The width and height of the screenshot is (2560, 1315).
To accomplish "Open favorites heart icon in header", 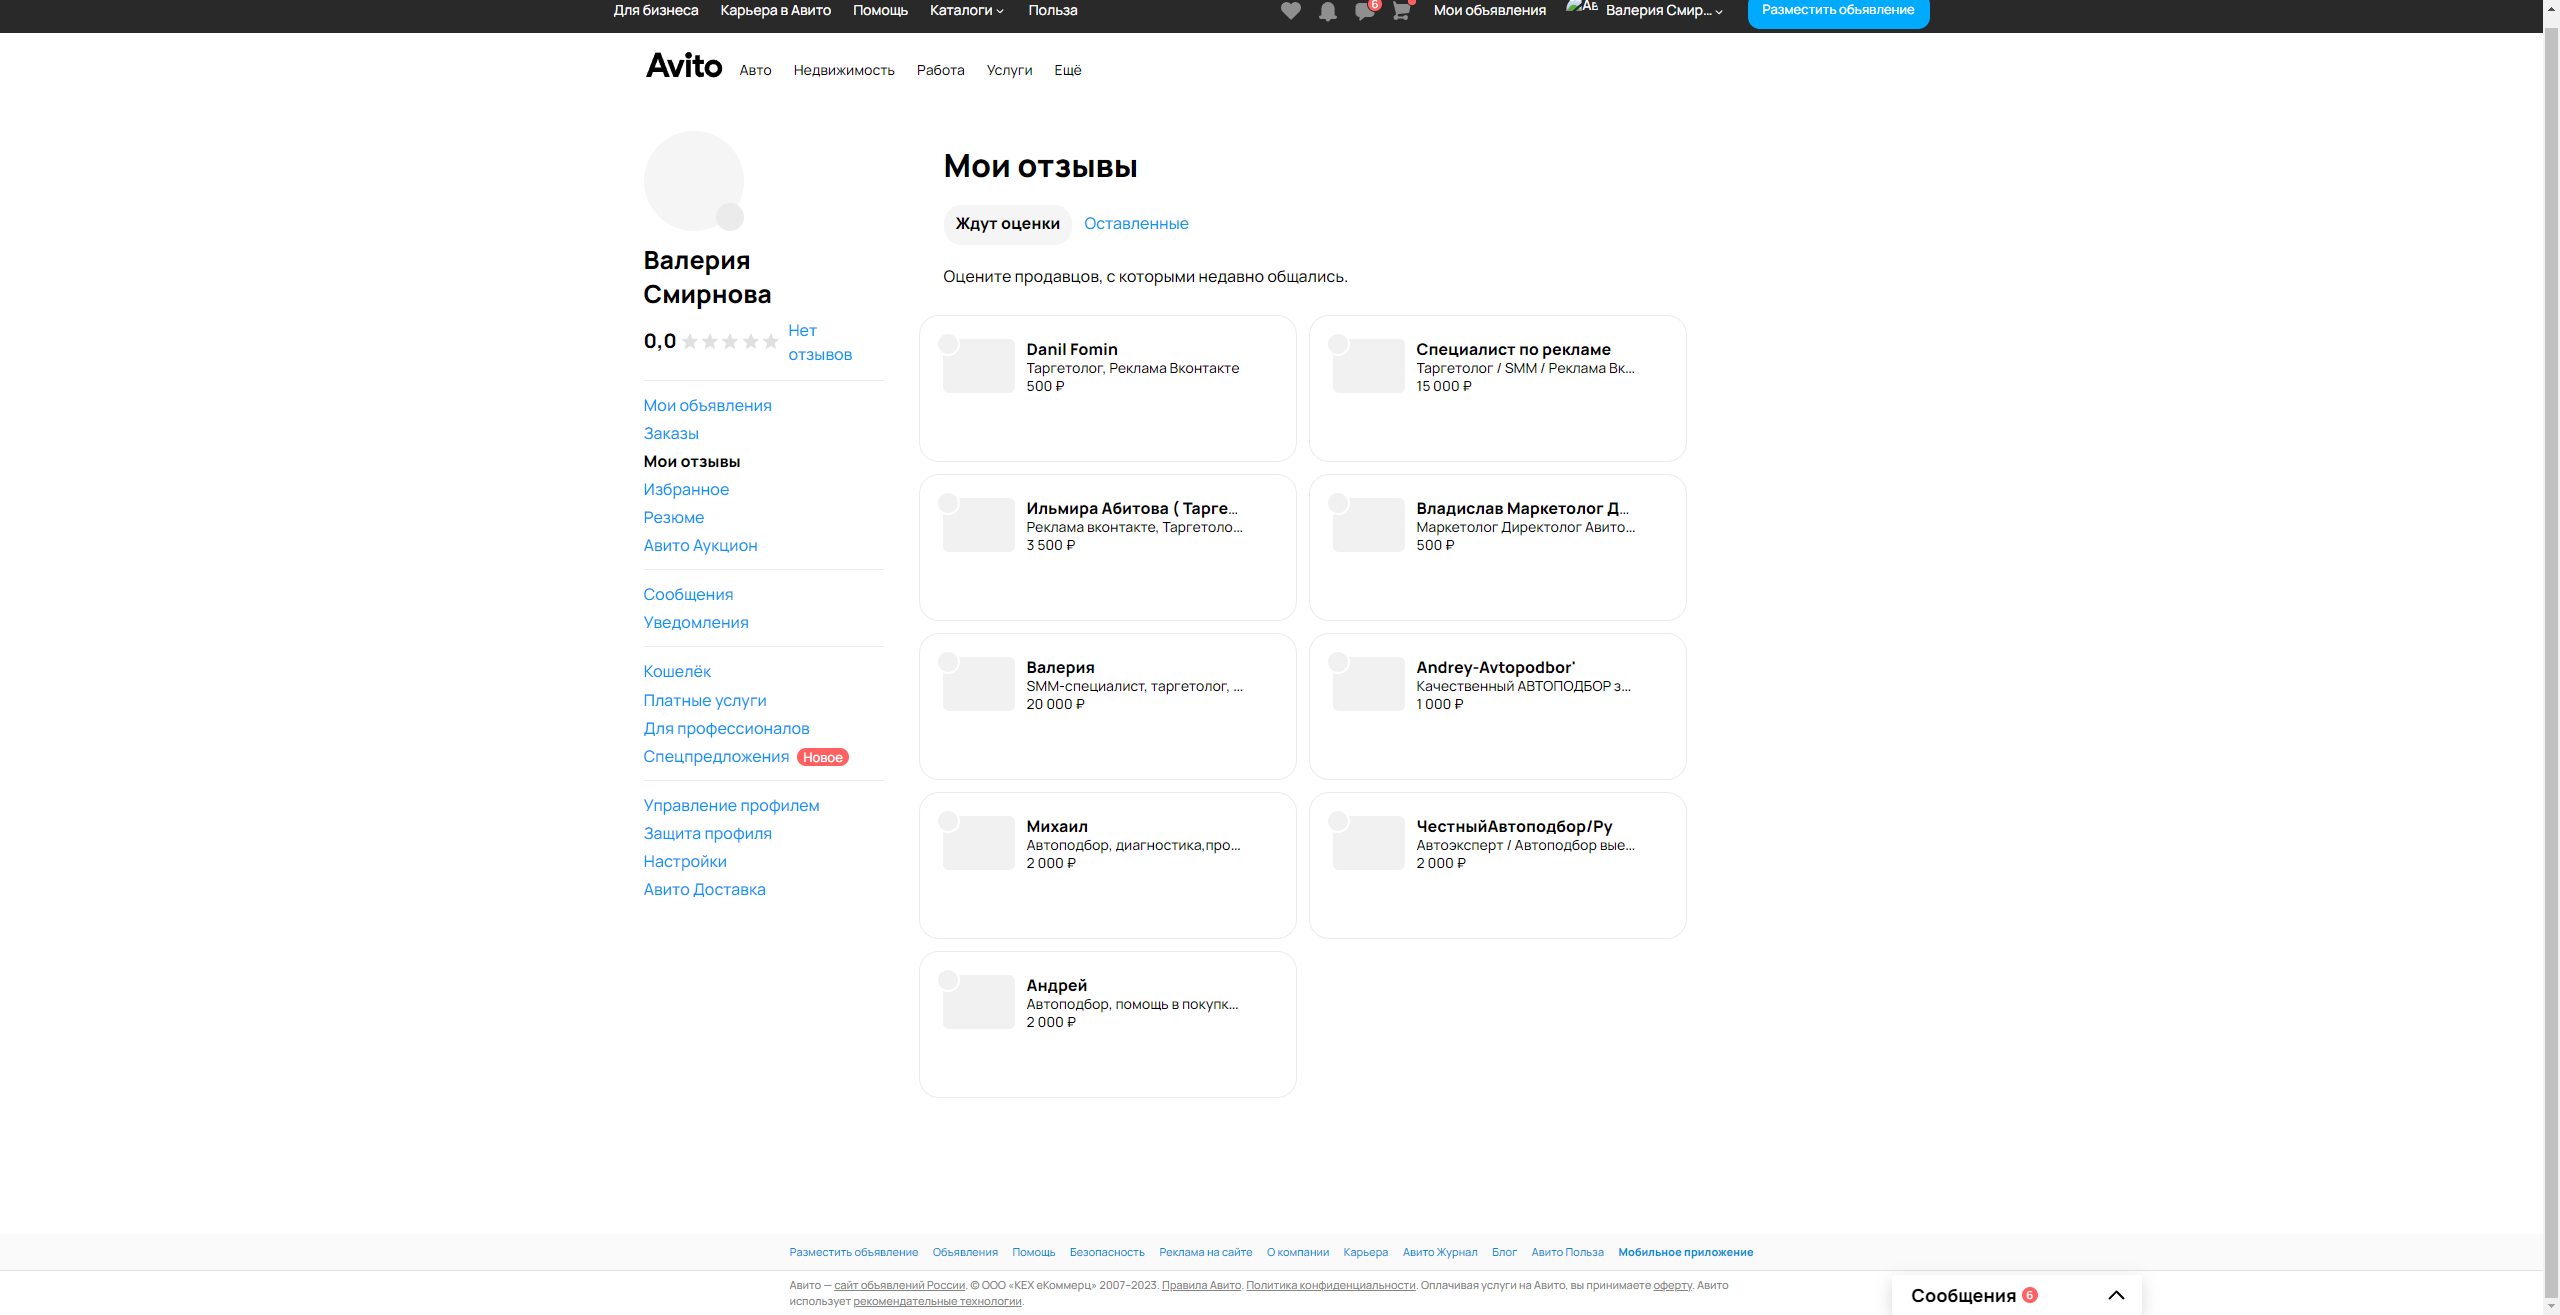I will (x=1290, y=11).
